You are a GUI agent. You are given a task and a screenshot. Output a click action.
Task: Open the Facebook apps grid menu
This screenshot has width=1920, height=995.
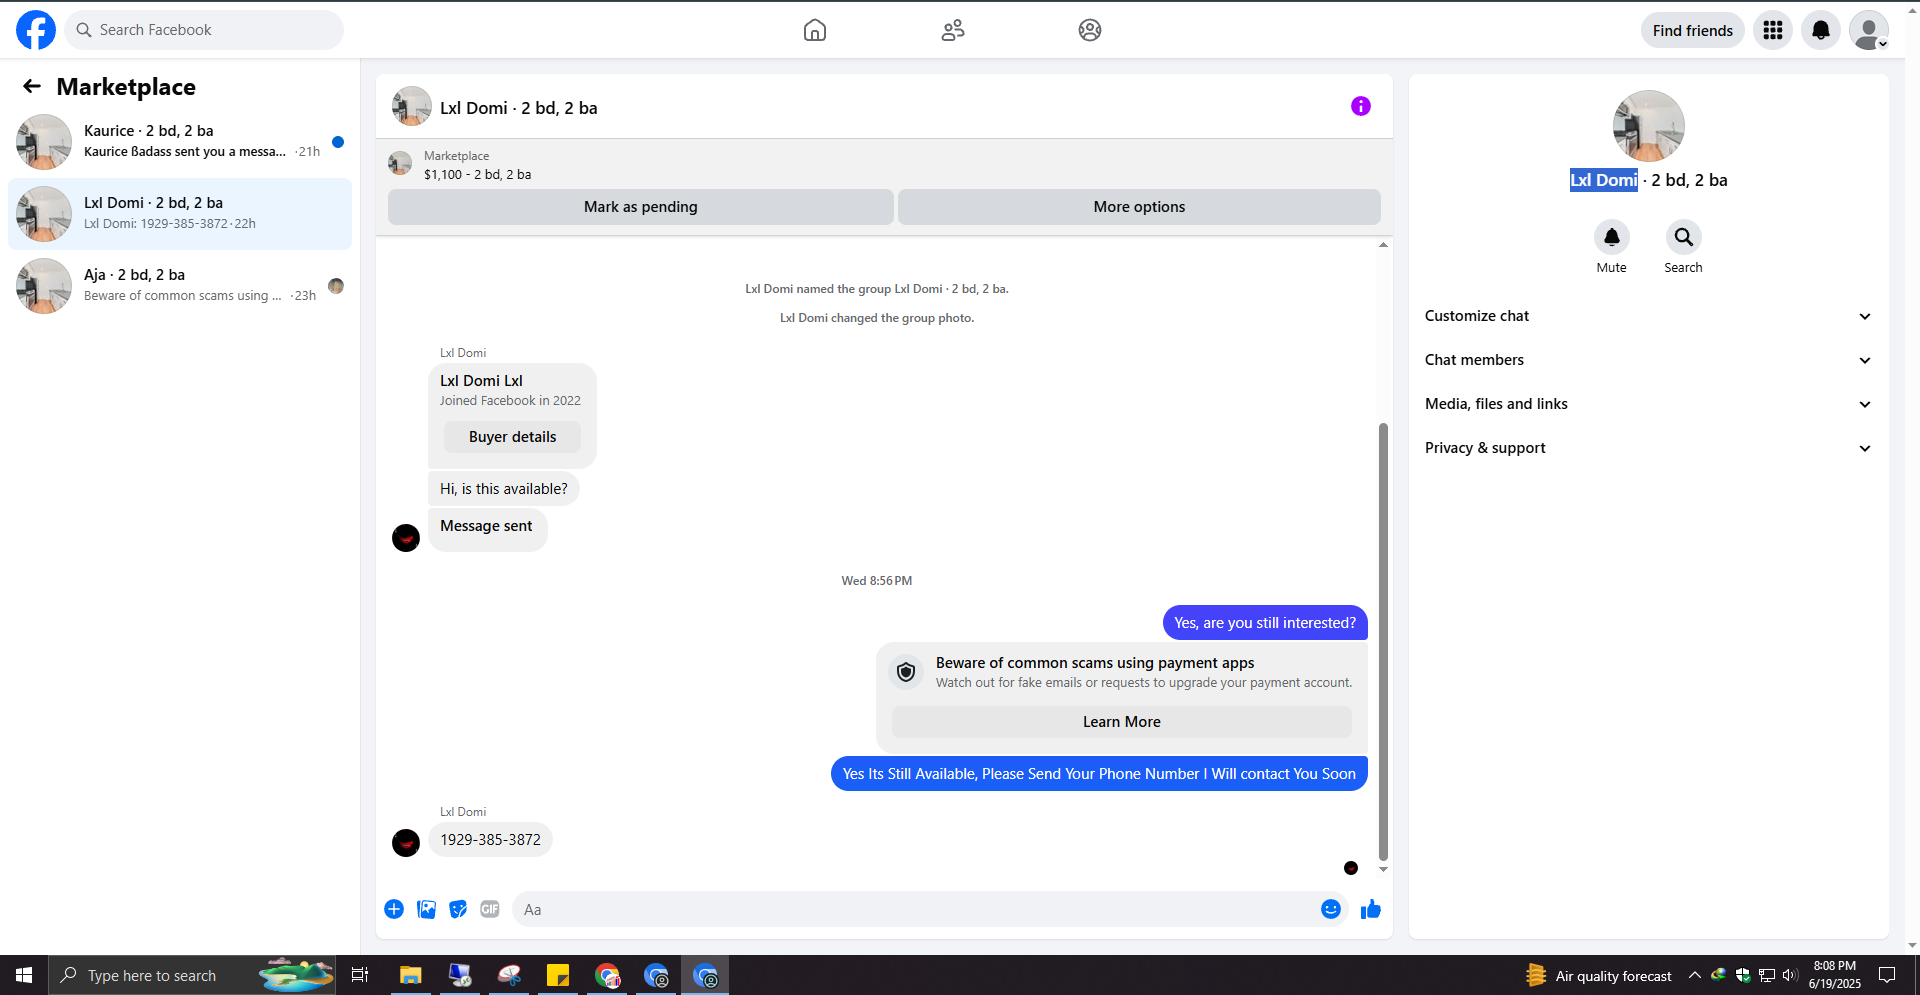1773,30
